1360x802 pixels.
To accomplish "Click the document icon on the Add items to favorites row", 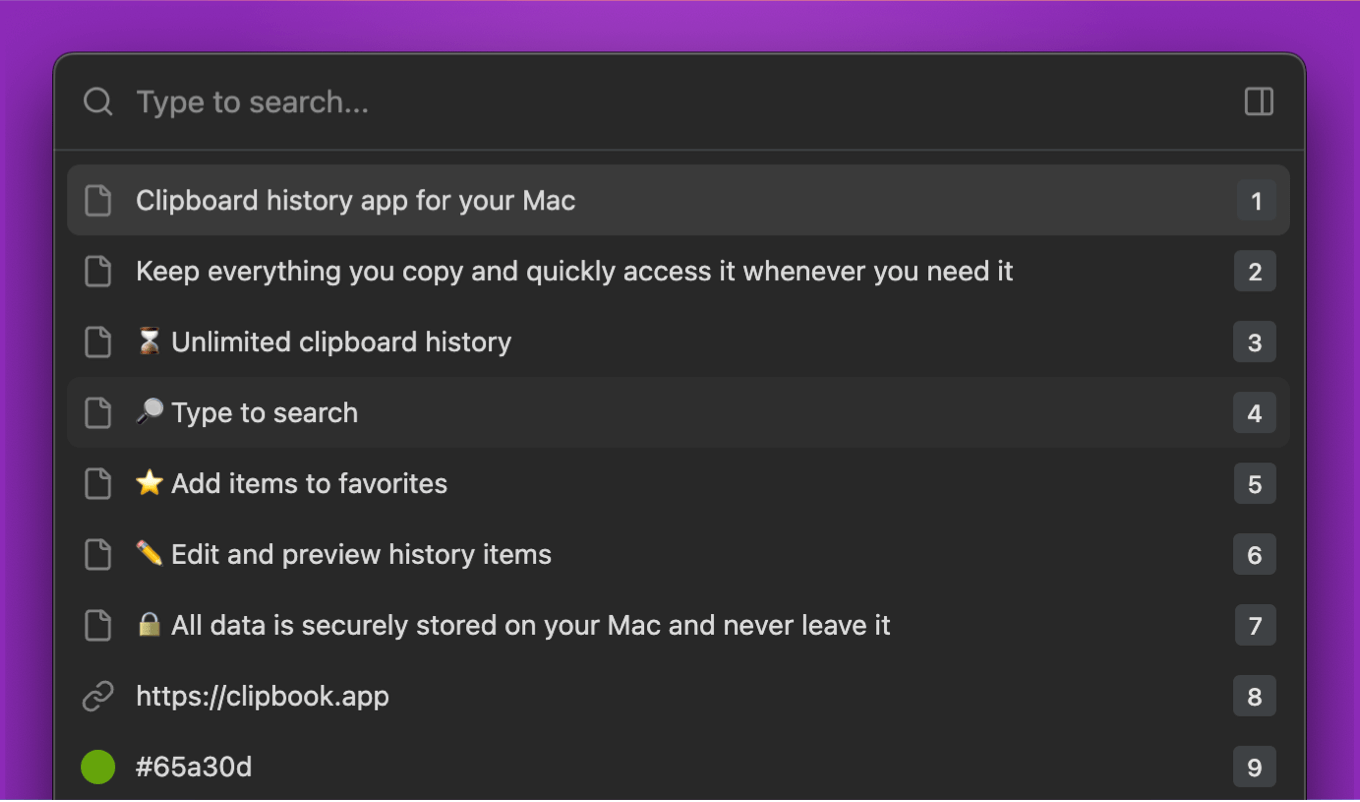I will [97, 483].
